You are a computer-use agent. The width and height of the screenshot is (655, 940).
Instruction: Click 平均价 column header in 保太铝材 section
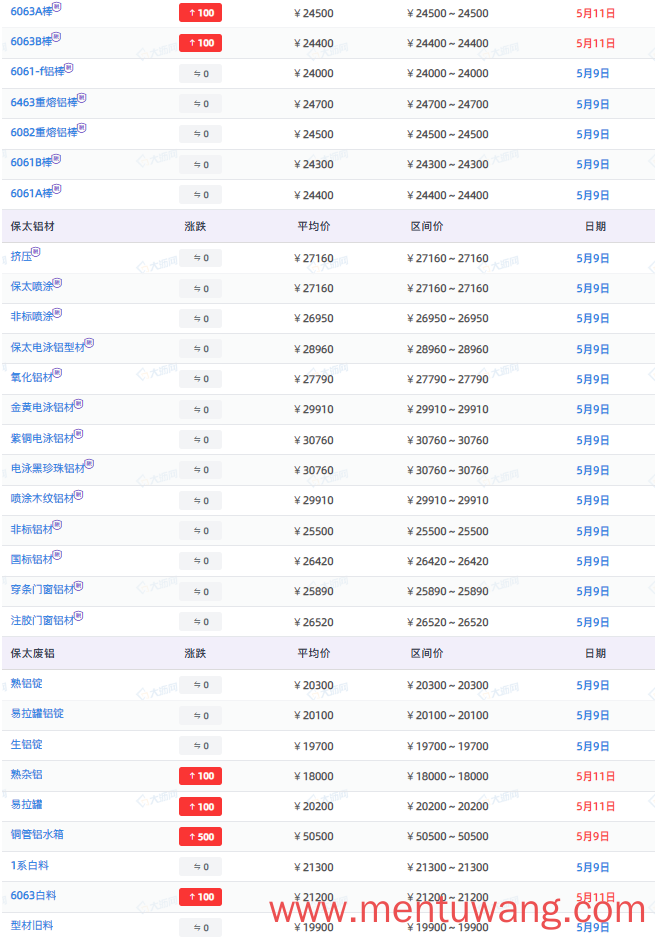pyautogui.click(x=314, y=226)
